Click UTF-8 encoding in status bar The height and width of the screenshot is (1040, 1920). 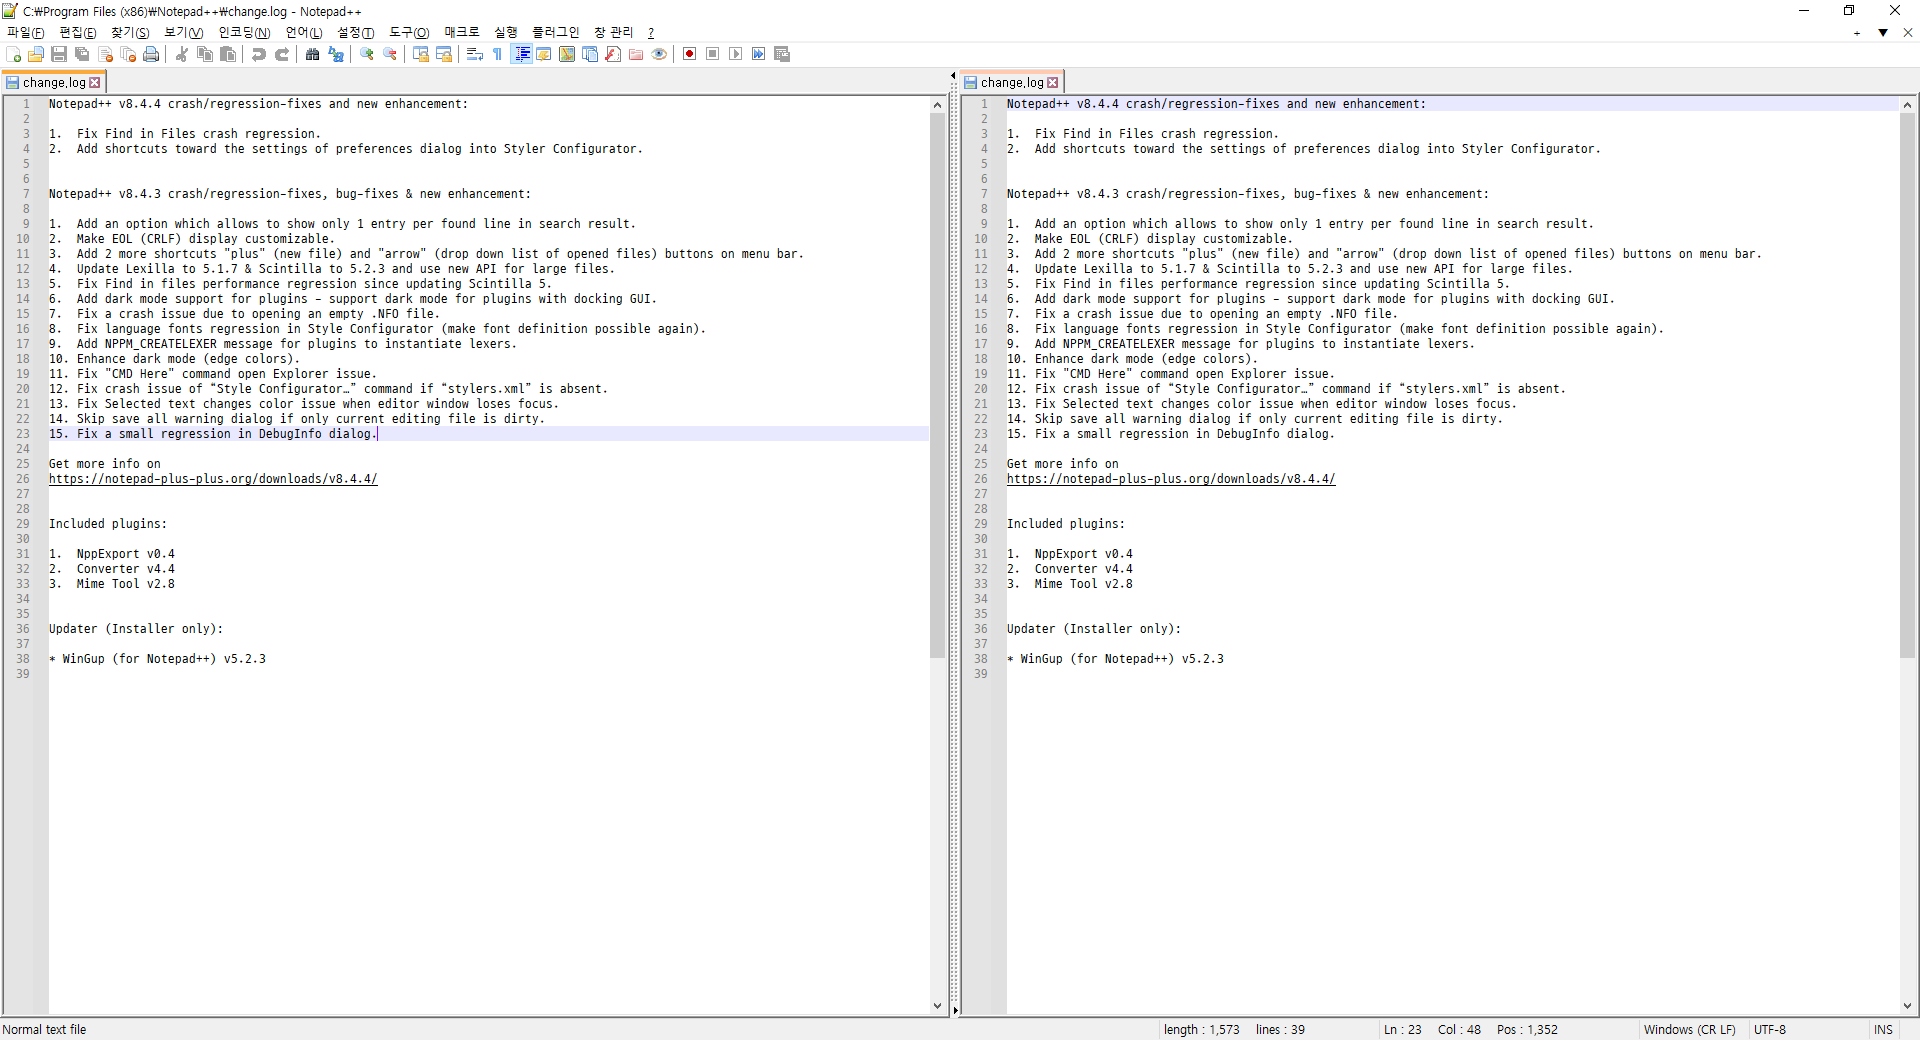pos(1770,1030)
